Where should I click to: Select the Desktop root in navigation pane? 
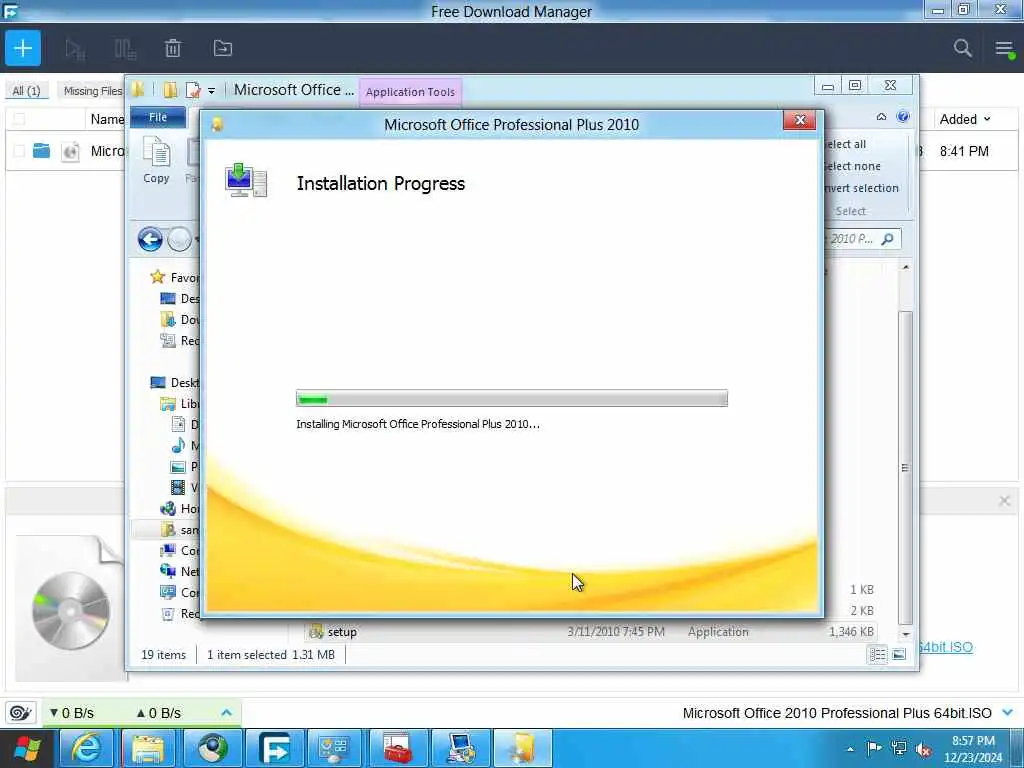point(174,383)
